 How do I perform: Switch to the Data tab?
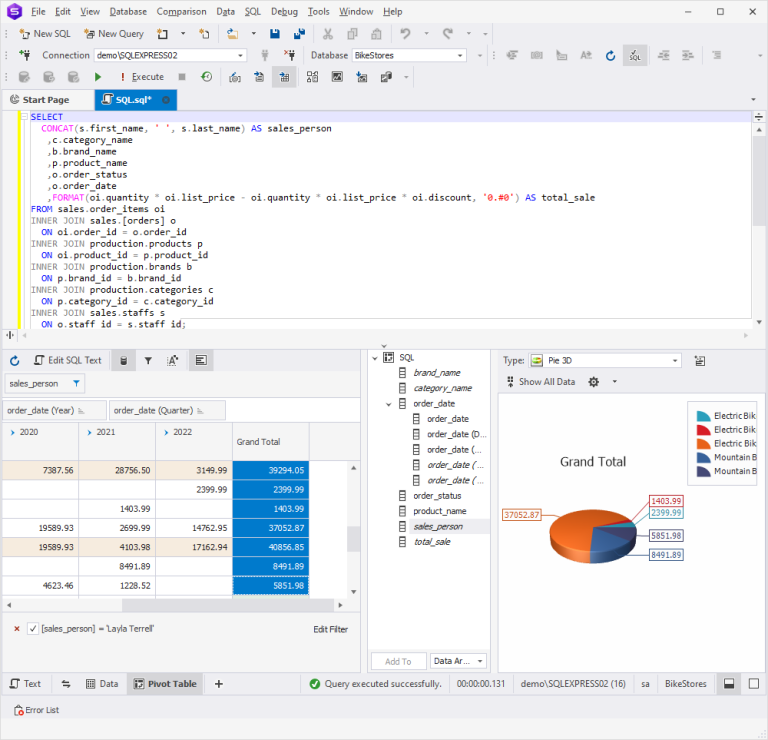[x=102, y=684]
